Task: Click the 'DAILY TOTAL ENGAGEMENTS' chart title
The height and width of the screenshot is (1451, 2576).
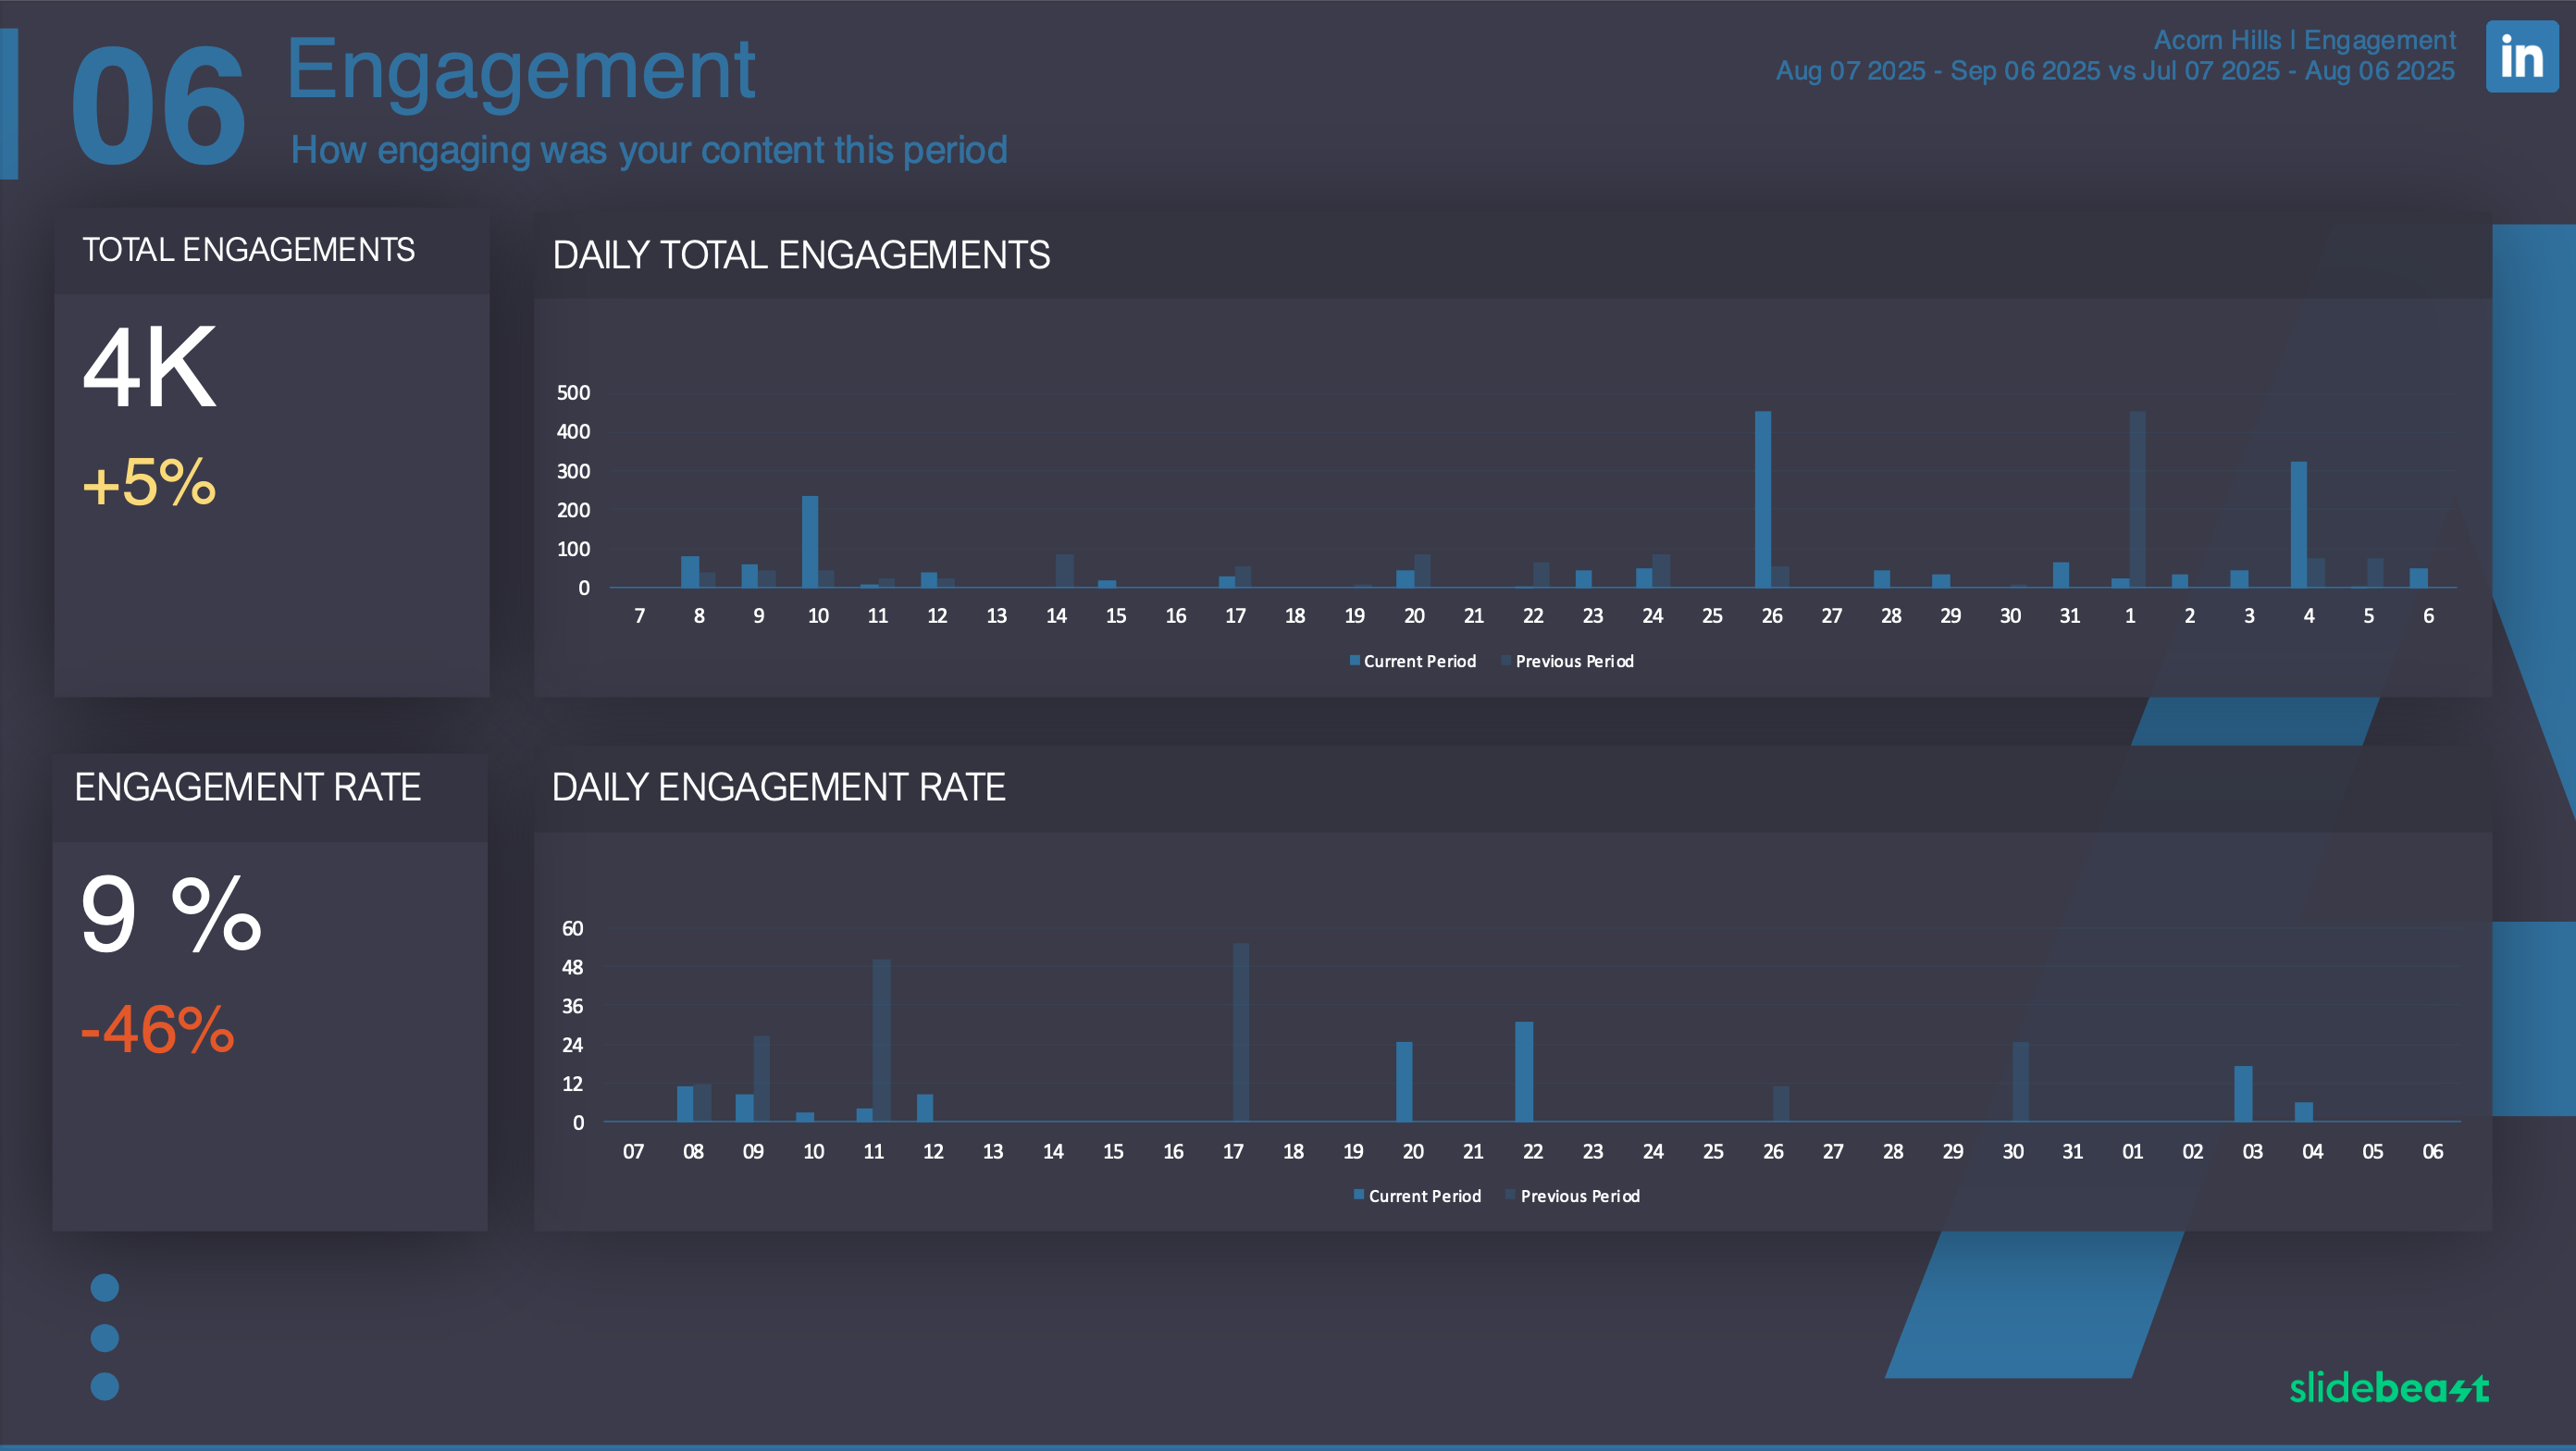Action: [801, 255]
